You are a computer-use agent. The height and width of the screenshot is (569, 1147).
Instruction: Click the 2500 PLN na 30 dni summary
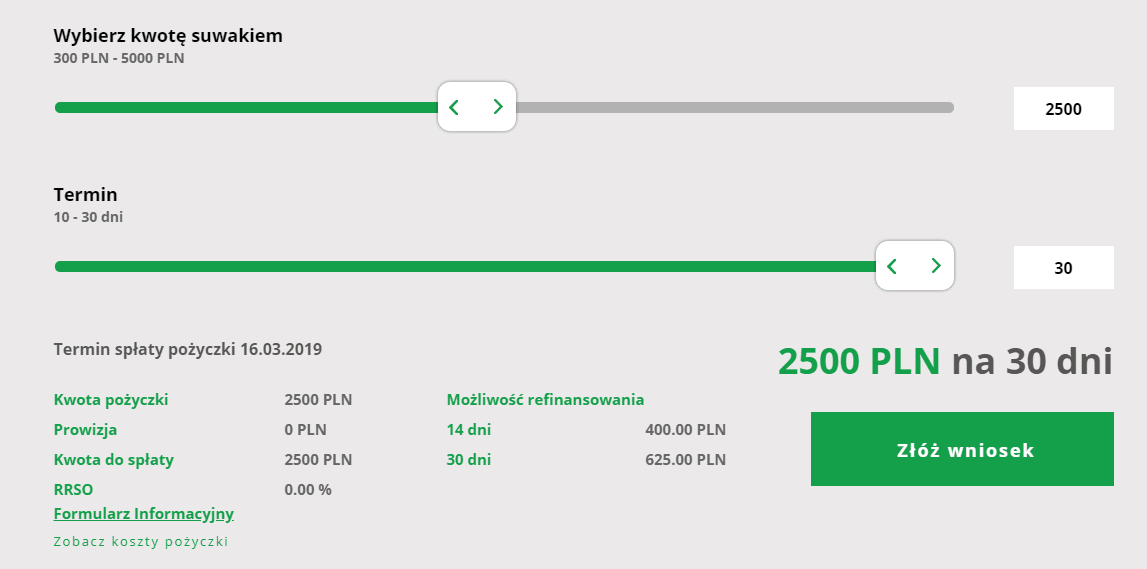coord(945,361)
